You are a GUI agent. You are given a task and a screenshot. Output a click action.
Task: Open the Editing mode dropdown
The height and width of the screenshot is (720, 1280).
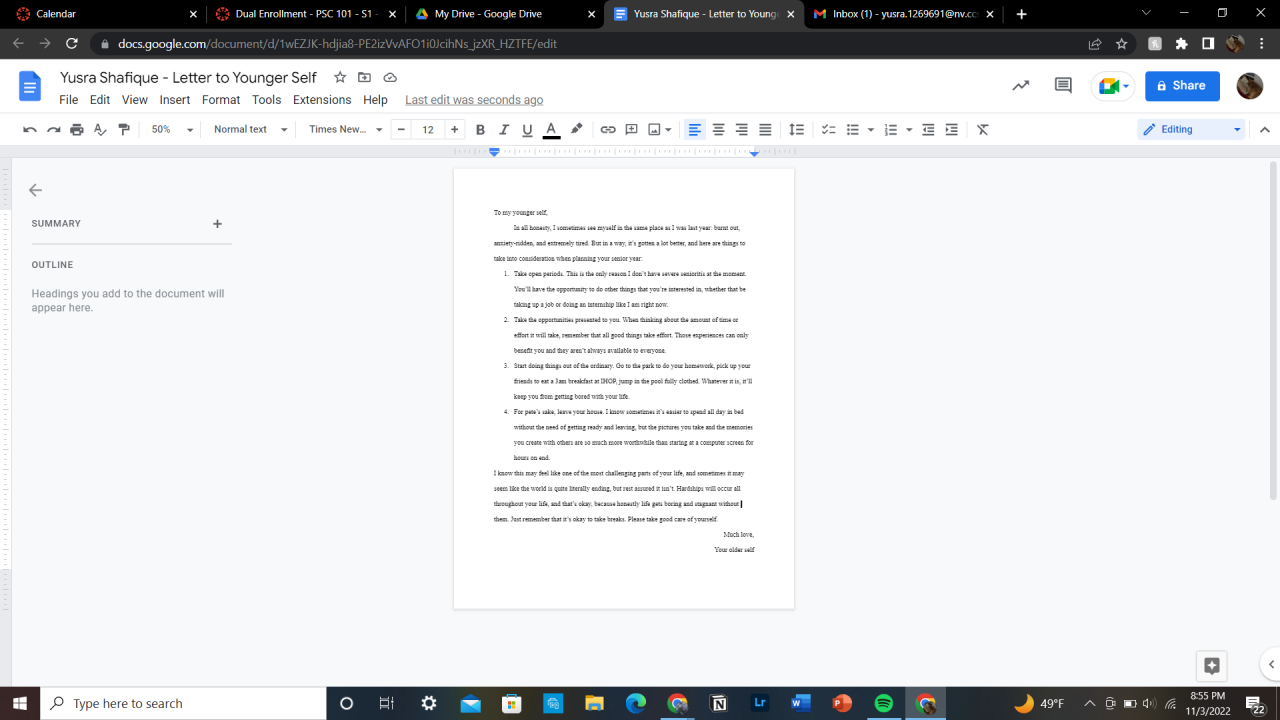coord(1191,129)
